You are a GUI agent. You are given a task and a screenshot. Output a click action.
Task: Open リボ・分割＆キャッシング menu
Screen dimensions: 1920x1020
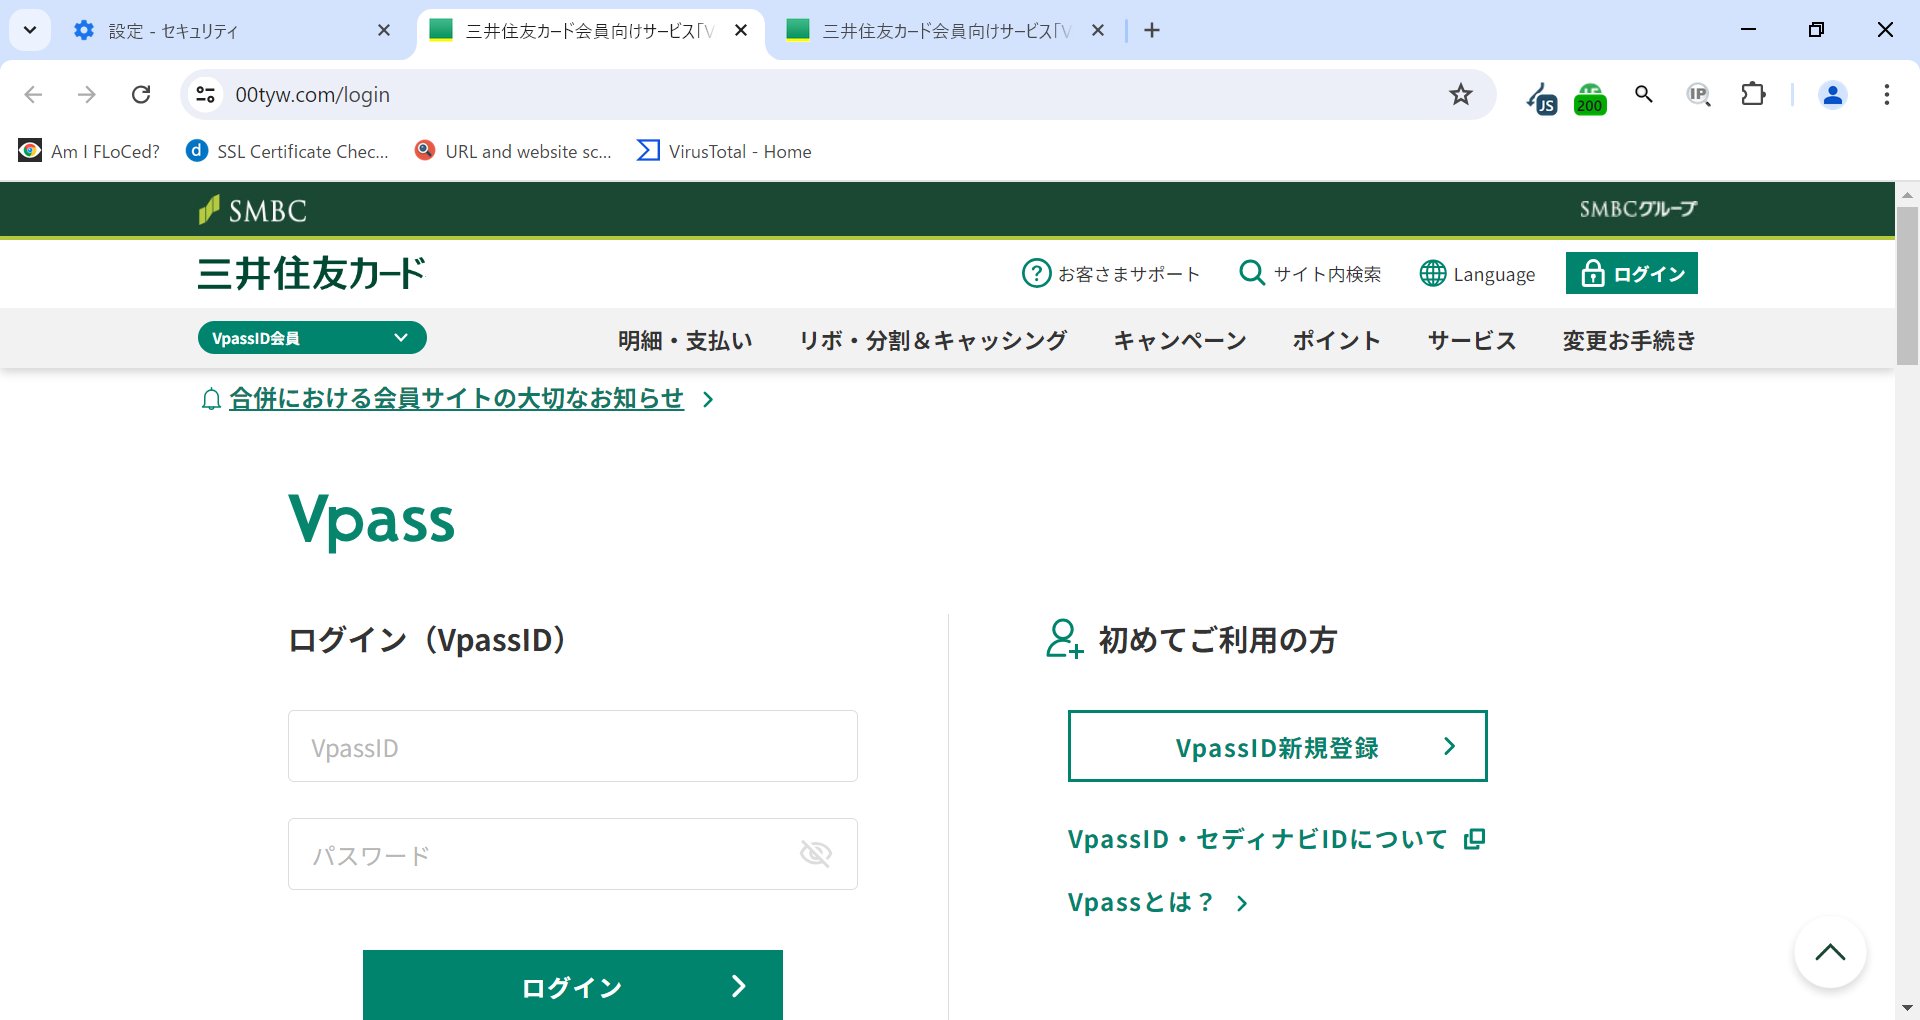(933, 340)
